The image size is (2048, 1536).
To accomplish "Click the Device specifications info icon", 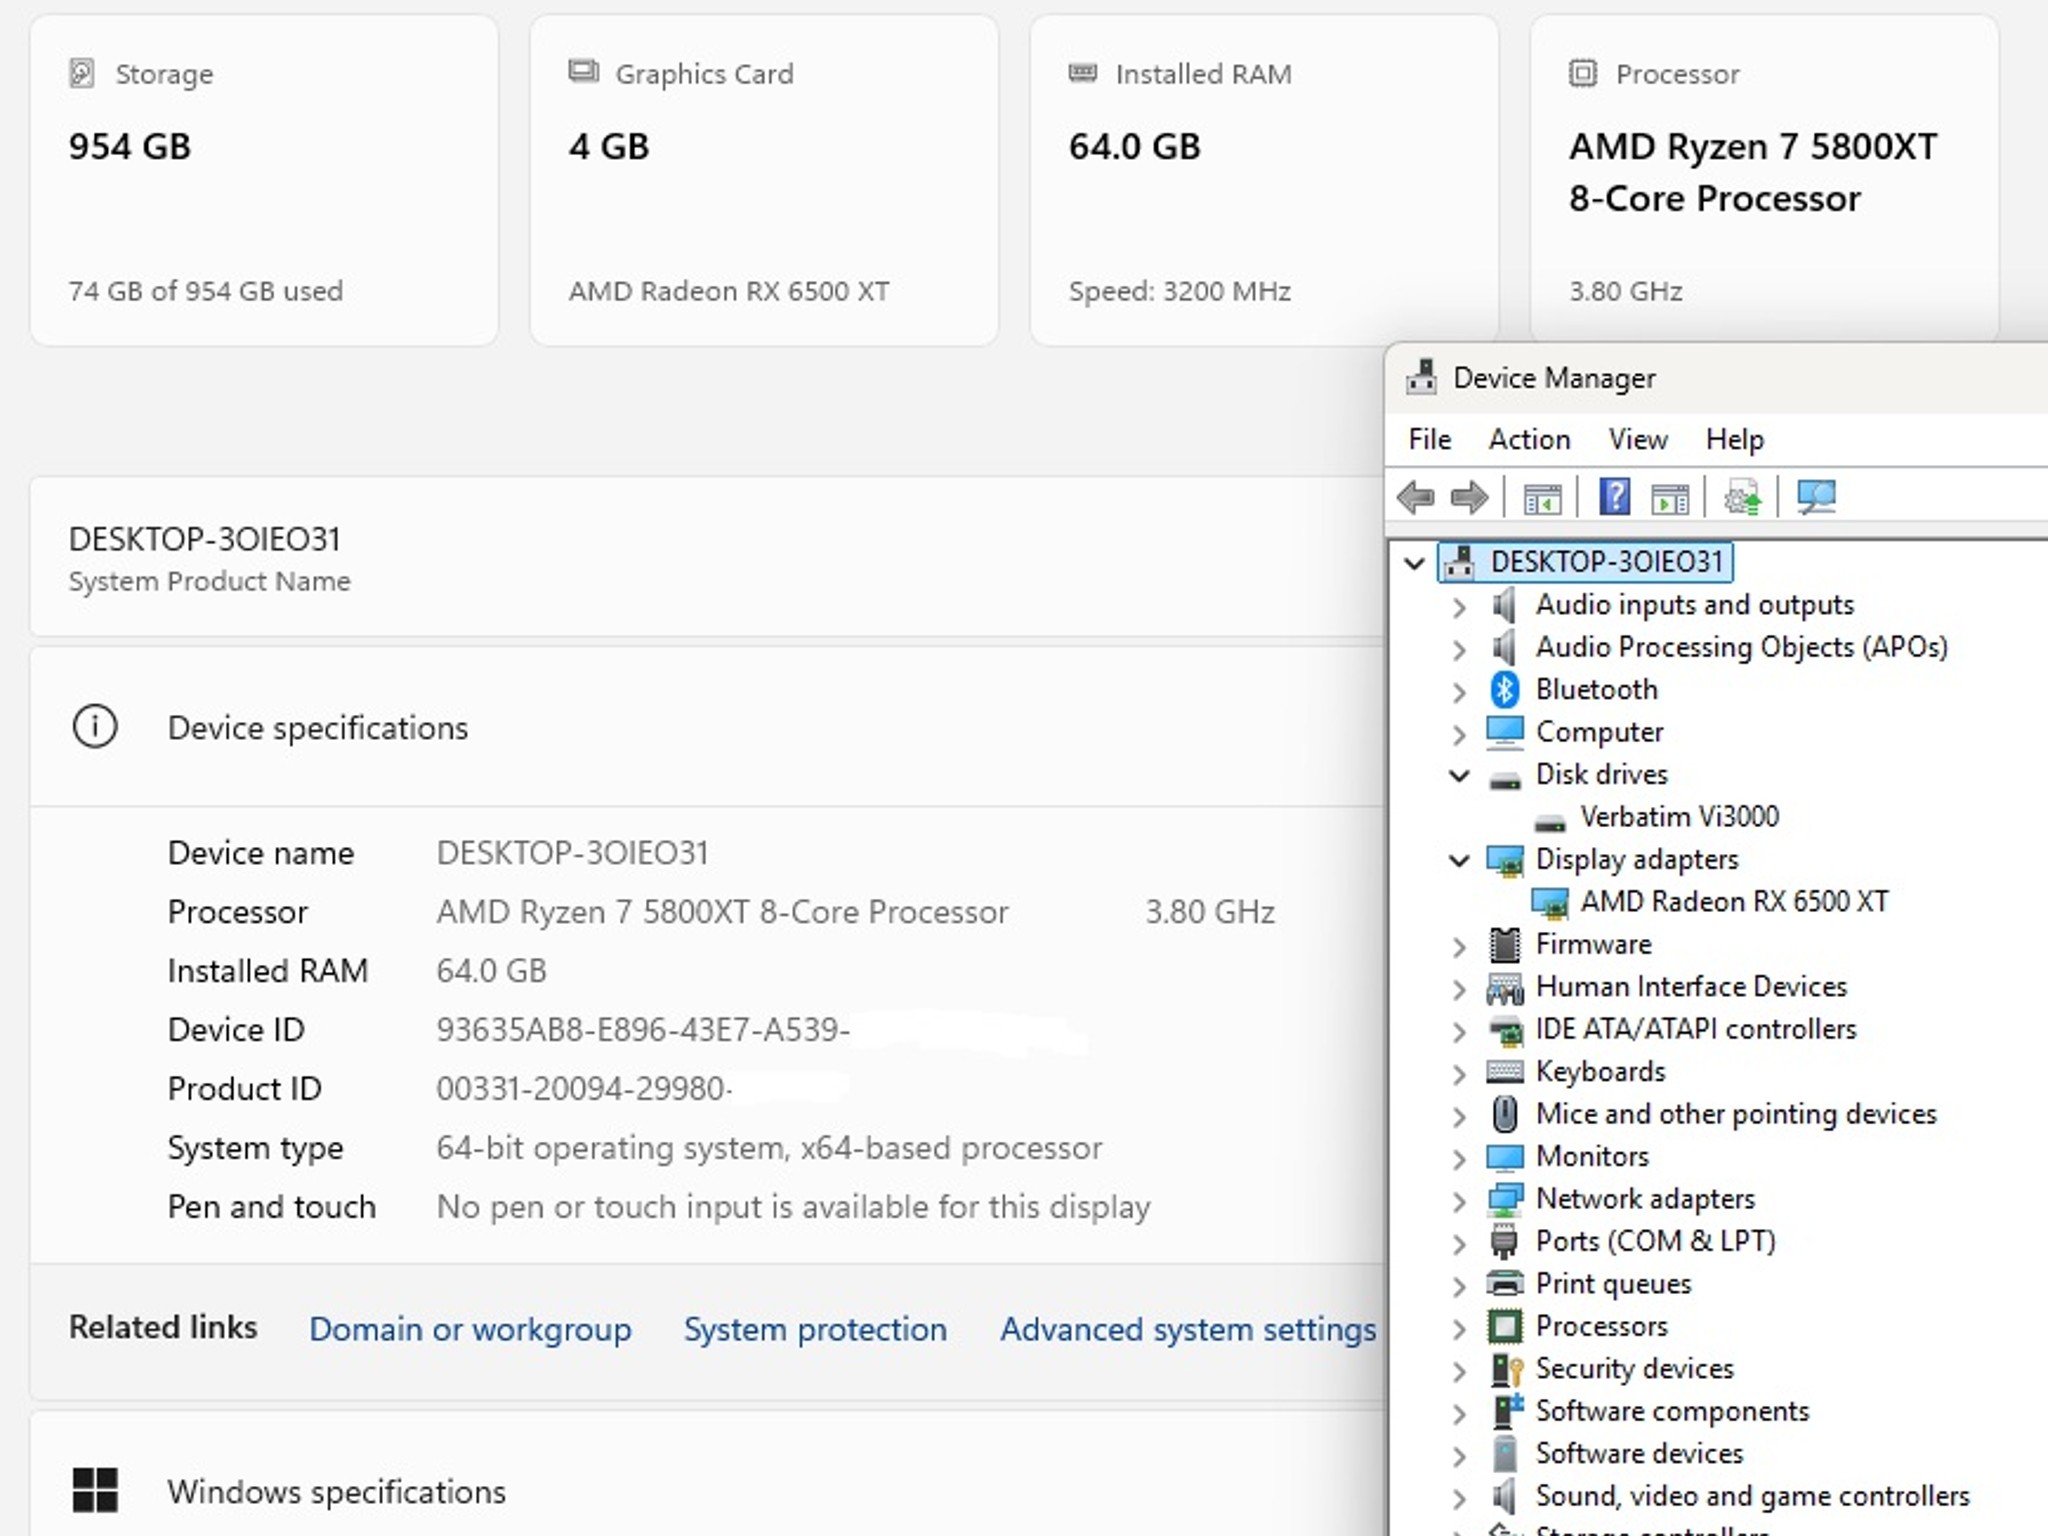I will coord(95,727).
